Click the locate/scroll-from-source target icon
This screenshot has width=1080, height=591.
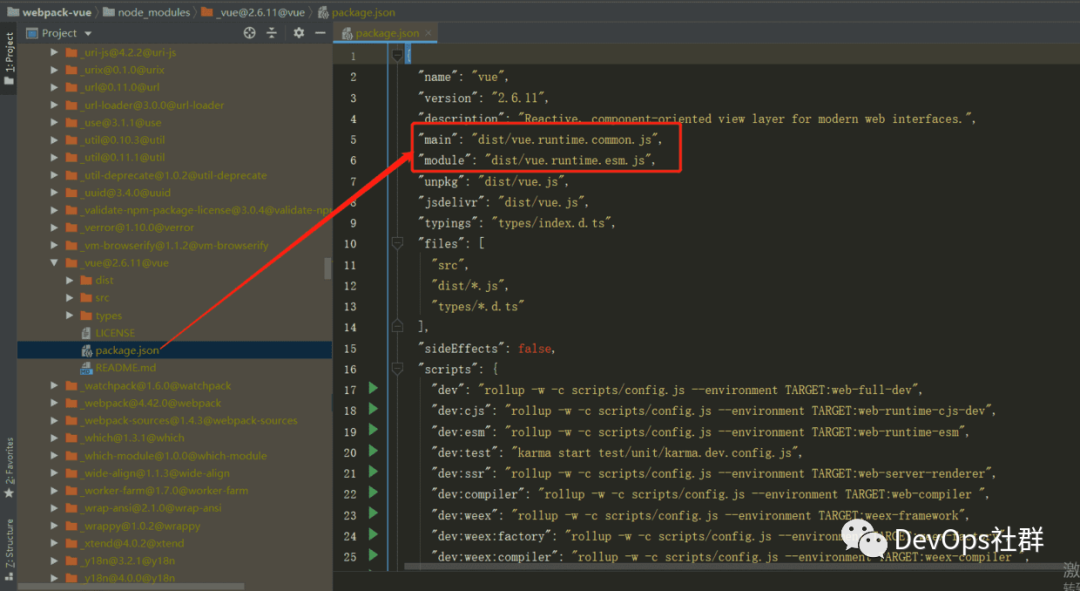[x=249, y=32]
